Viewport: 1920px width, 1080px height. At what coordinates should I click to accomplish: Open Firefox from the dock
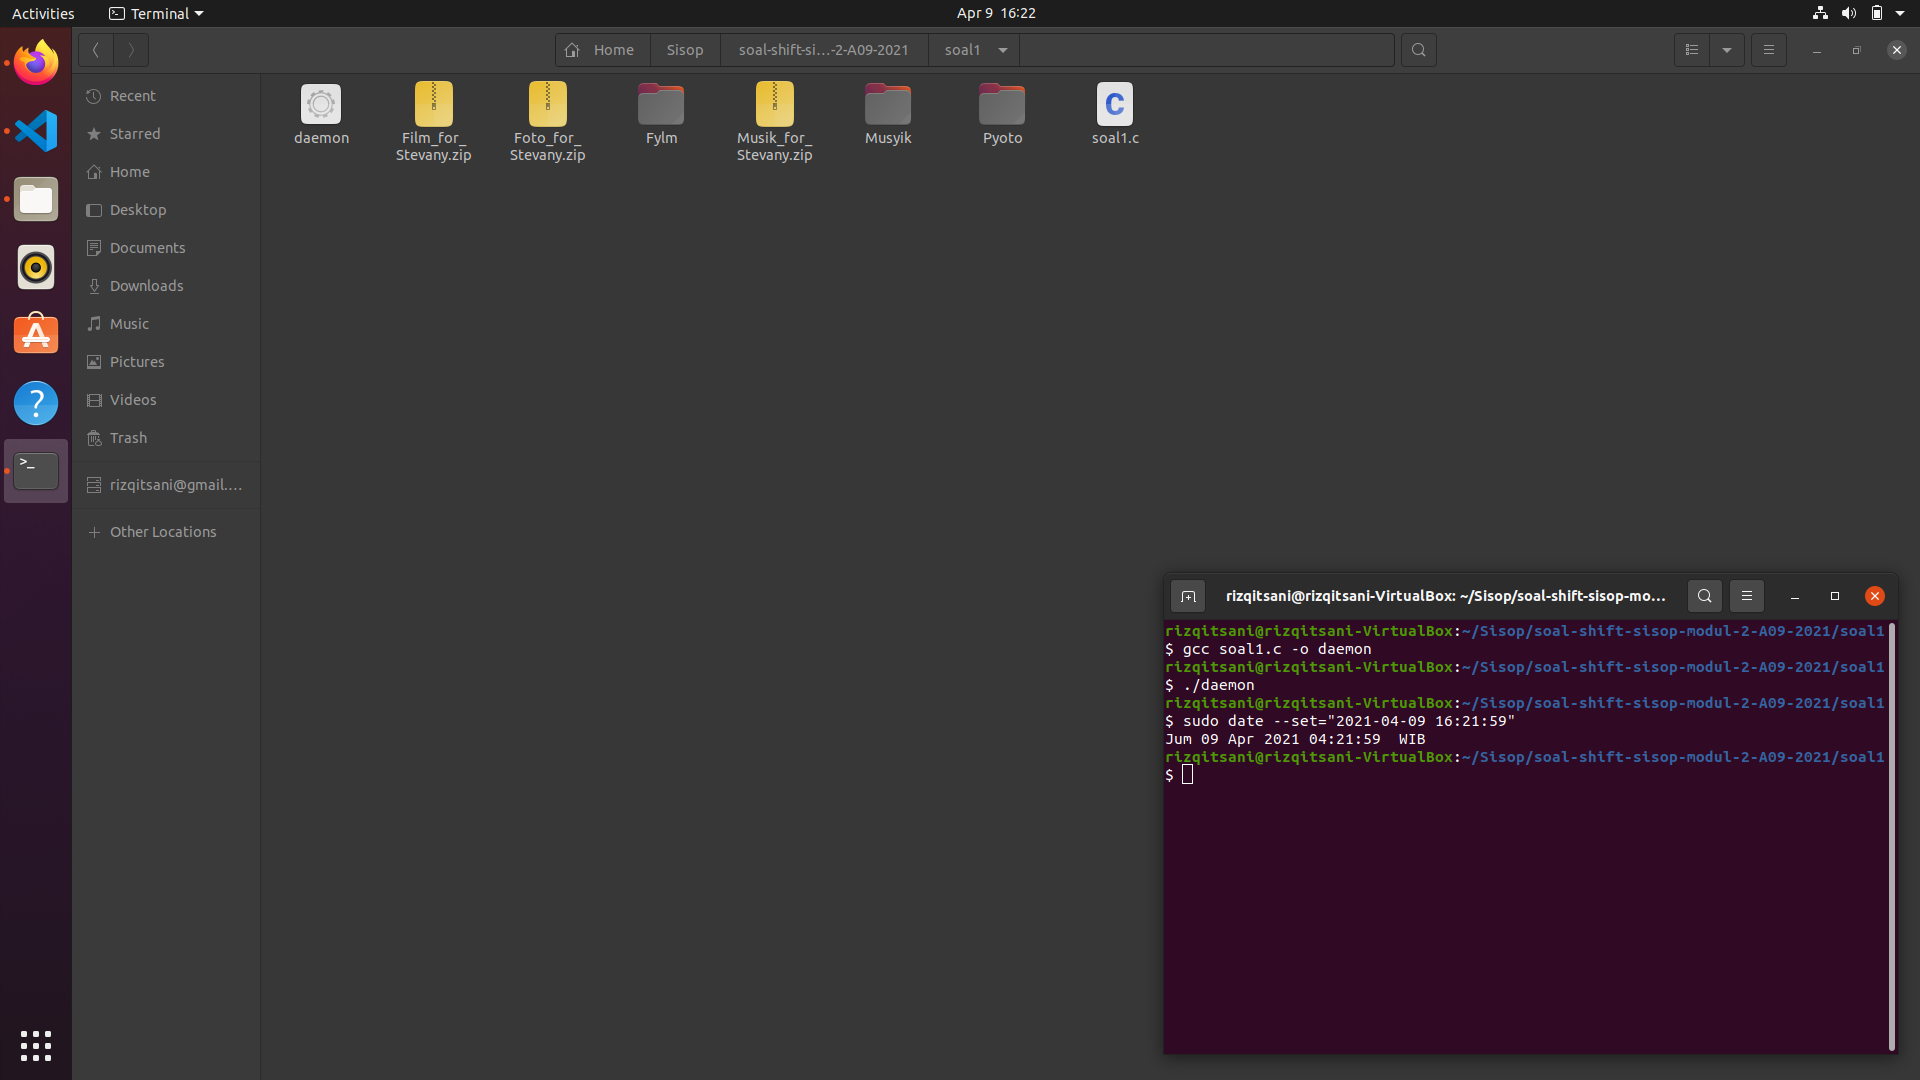pos(36,63)
